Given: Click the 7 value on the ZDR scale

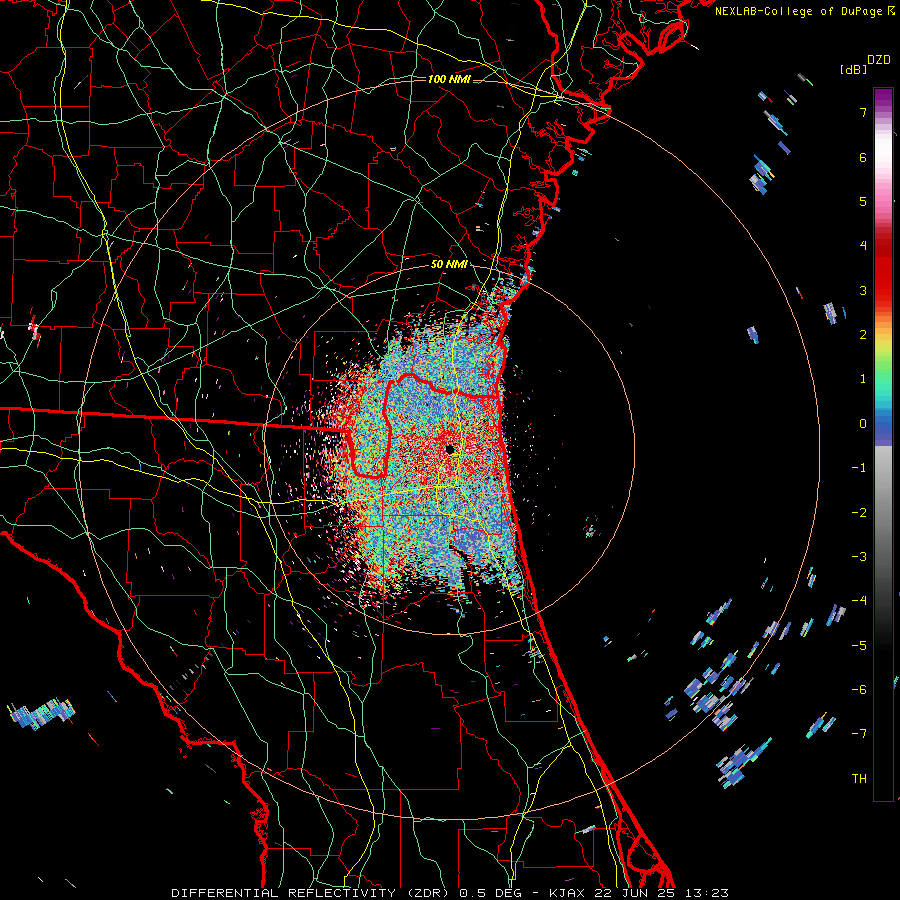Looking at the screenshot, I should [863, 112].
